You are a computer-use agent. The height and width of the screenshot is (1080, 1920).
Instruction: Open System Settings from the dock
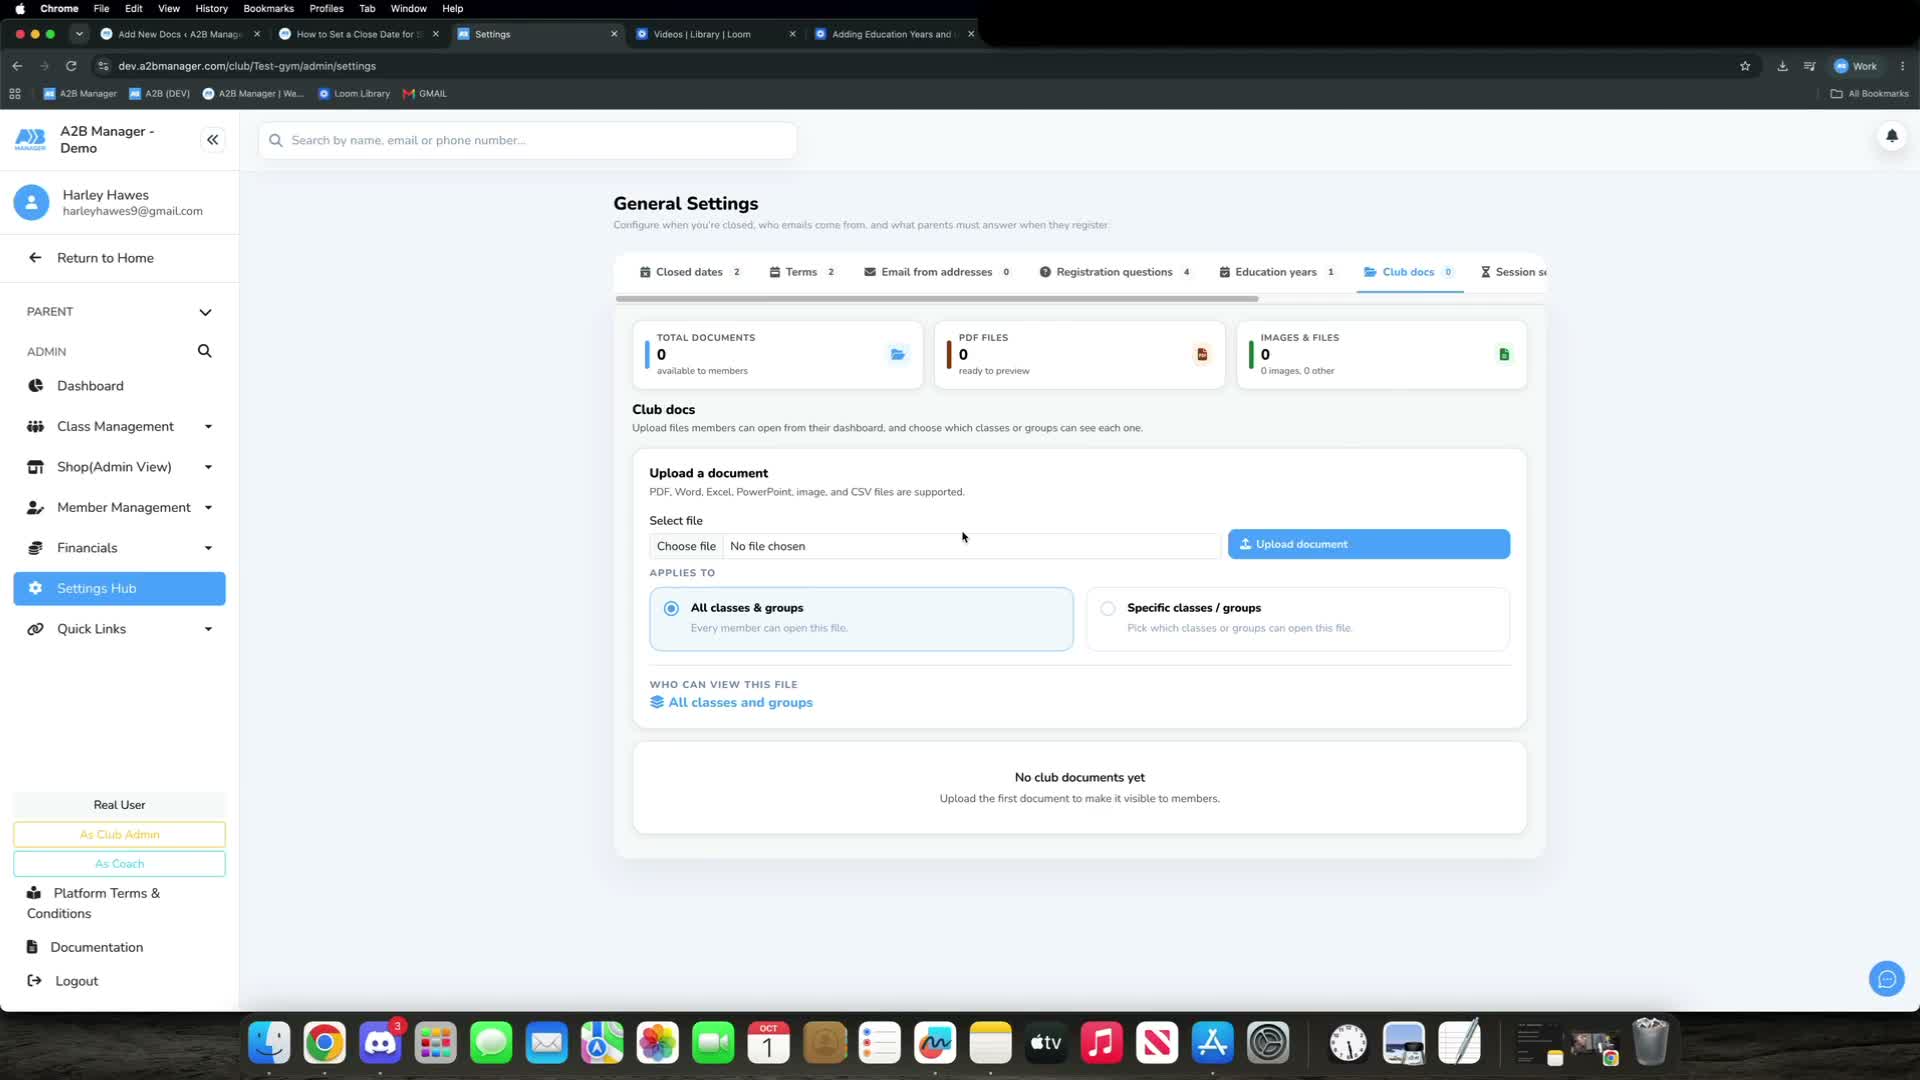pos(1268,1043)
